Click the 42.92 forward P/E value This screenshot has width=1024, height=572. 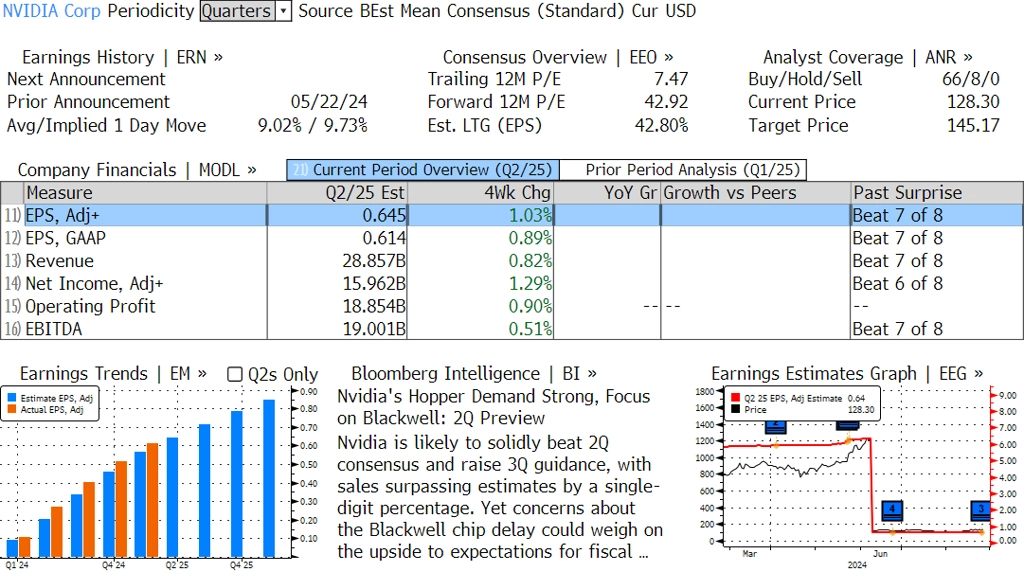pos(666,102)
